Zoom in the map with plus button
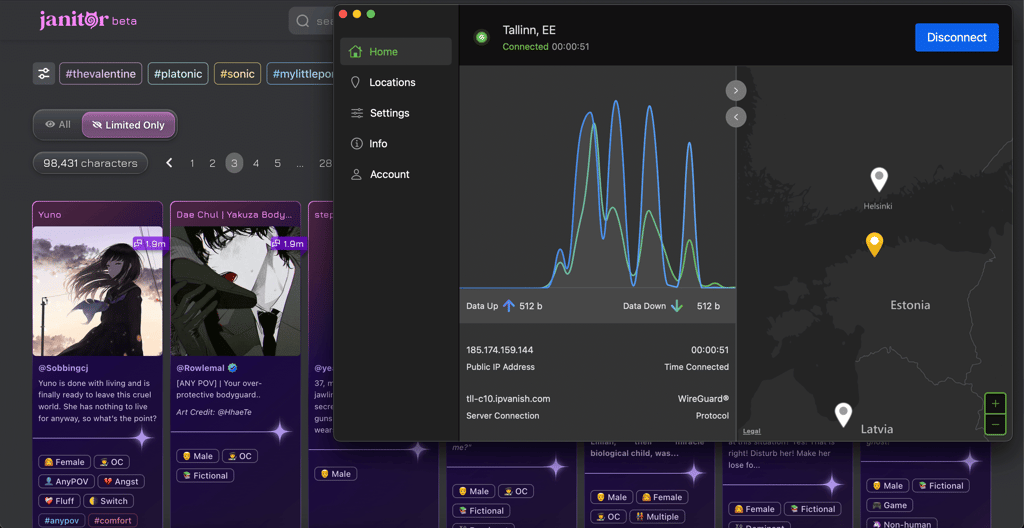1024x528 pixels. tap(995, 404)
